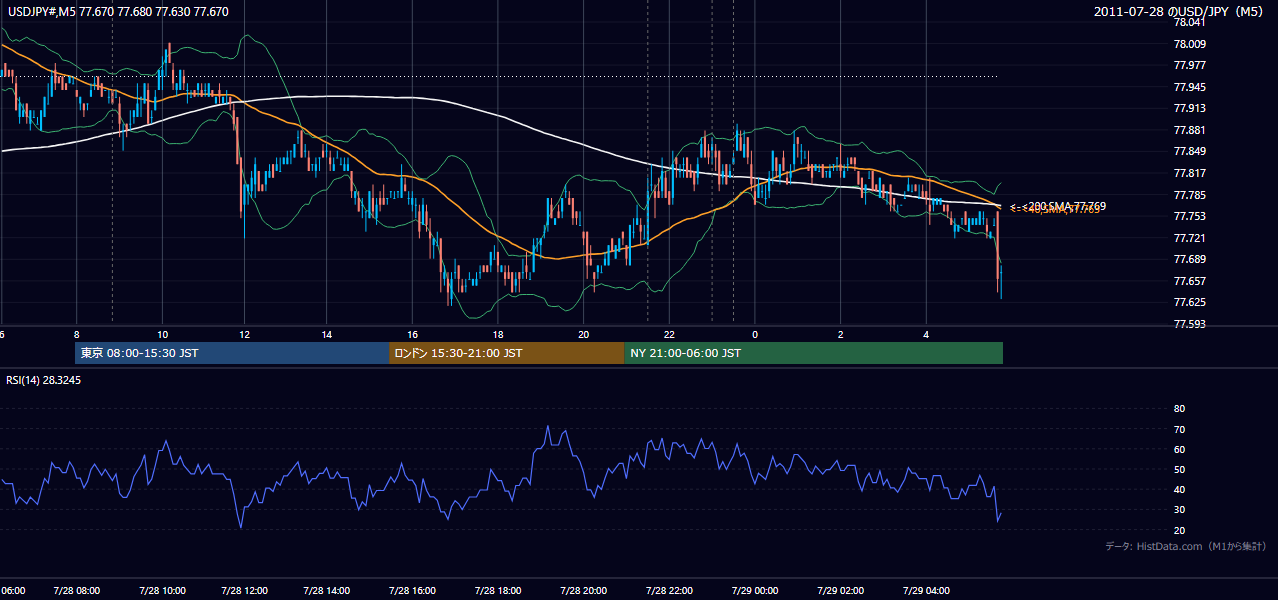Click price axis label 77.721

[1189, 238]
